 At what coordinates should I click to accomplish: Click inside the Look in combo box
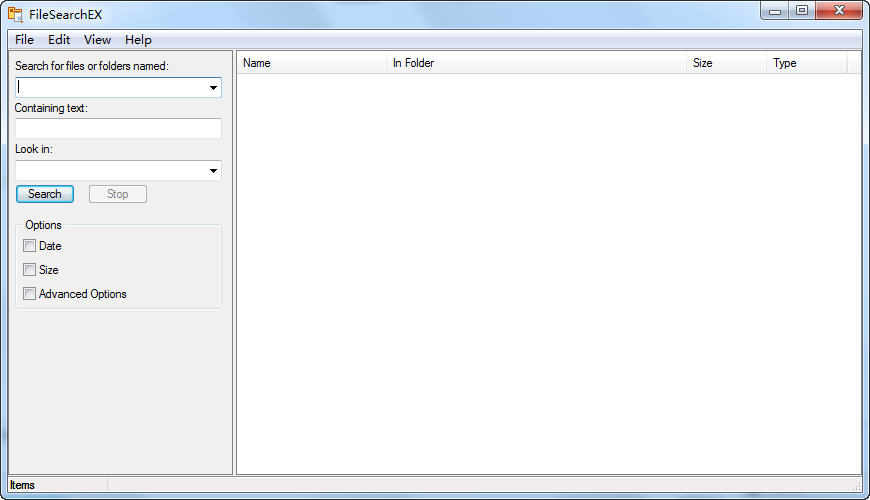[x=110, y=171]
